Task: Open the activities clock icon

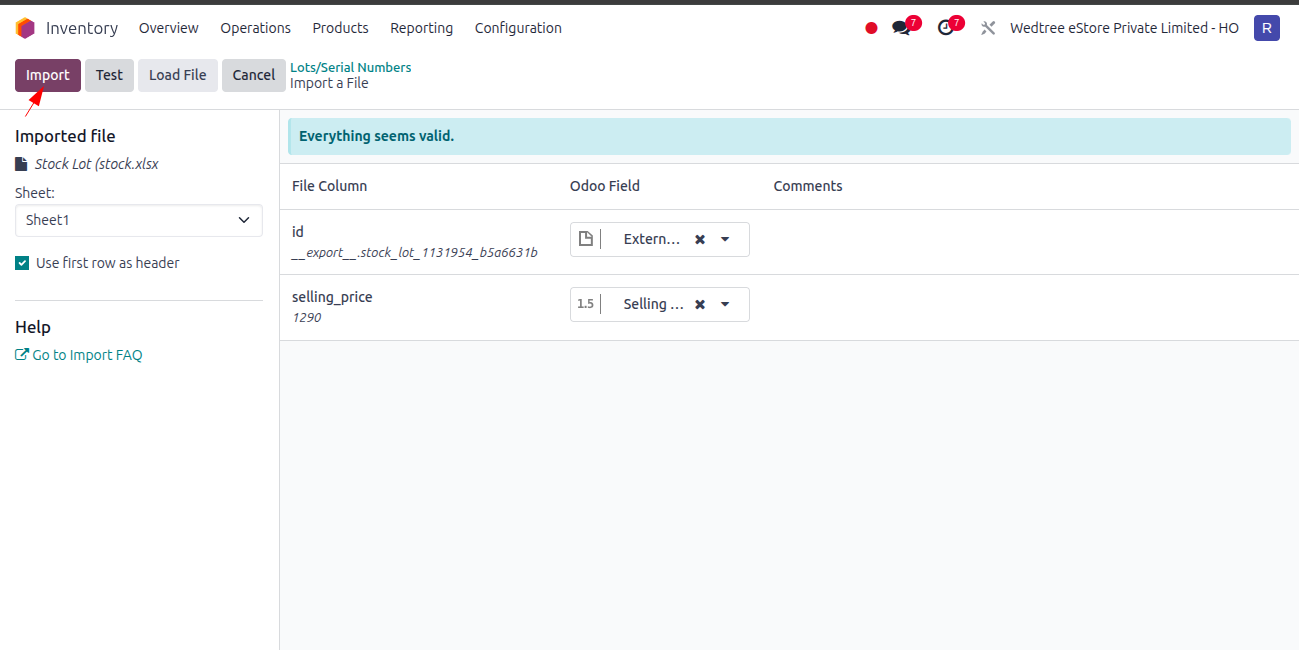Action: tap(945, 28)
